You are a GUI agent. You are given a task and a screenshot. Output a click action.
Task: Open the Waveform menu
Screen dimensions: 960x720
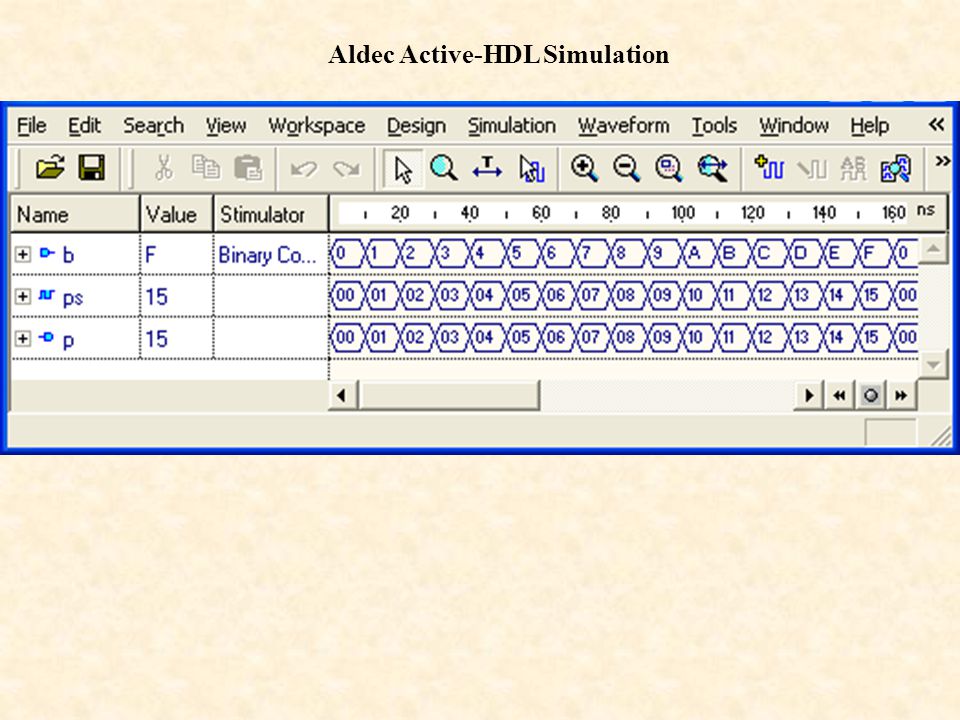pyautogui.click(x=624, y=126)
